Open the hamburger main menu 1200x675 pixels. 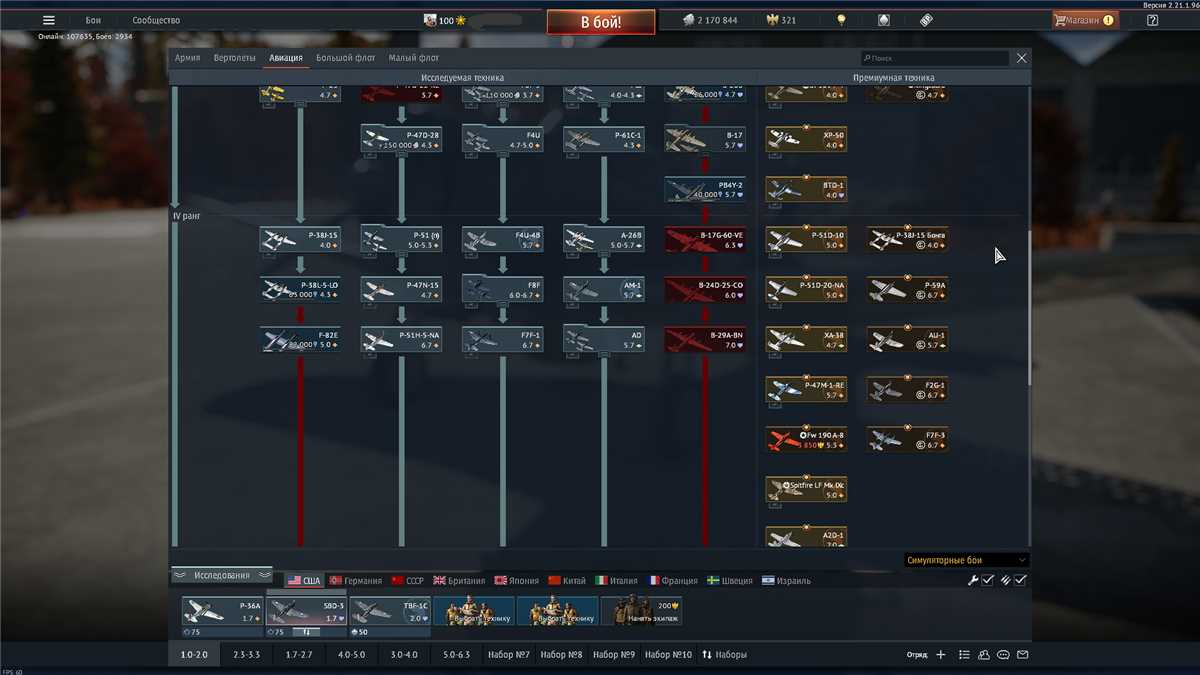[48, 20]
